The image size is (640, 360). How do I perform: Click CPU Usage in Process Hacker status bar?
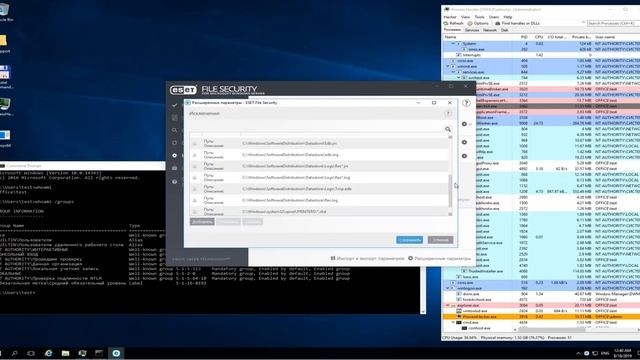tap(460, 338)
